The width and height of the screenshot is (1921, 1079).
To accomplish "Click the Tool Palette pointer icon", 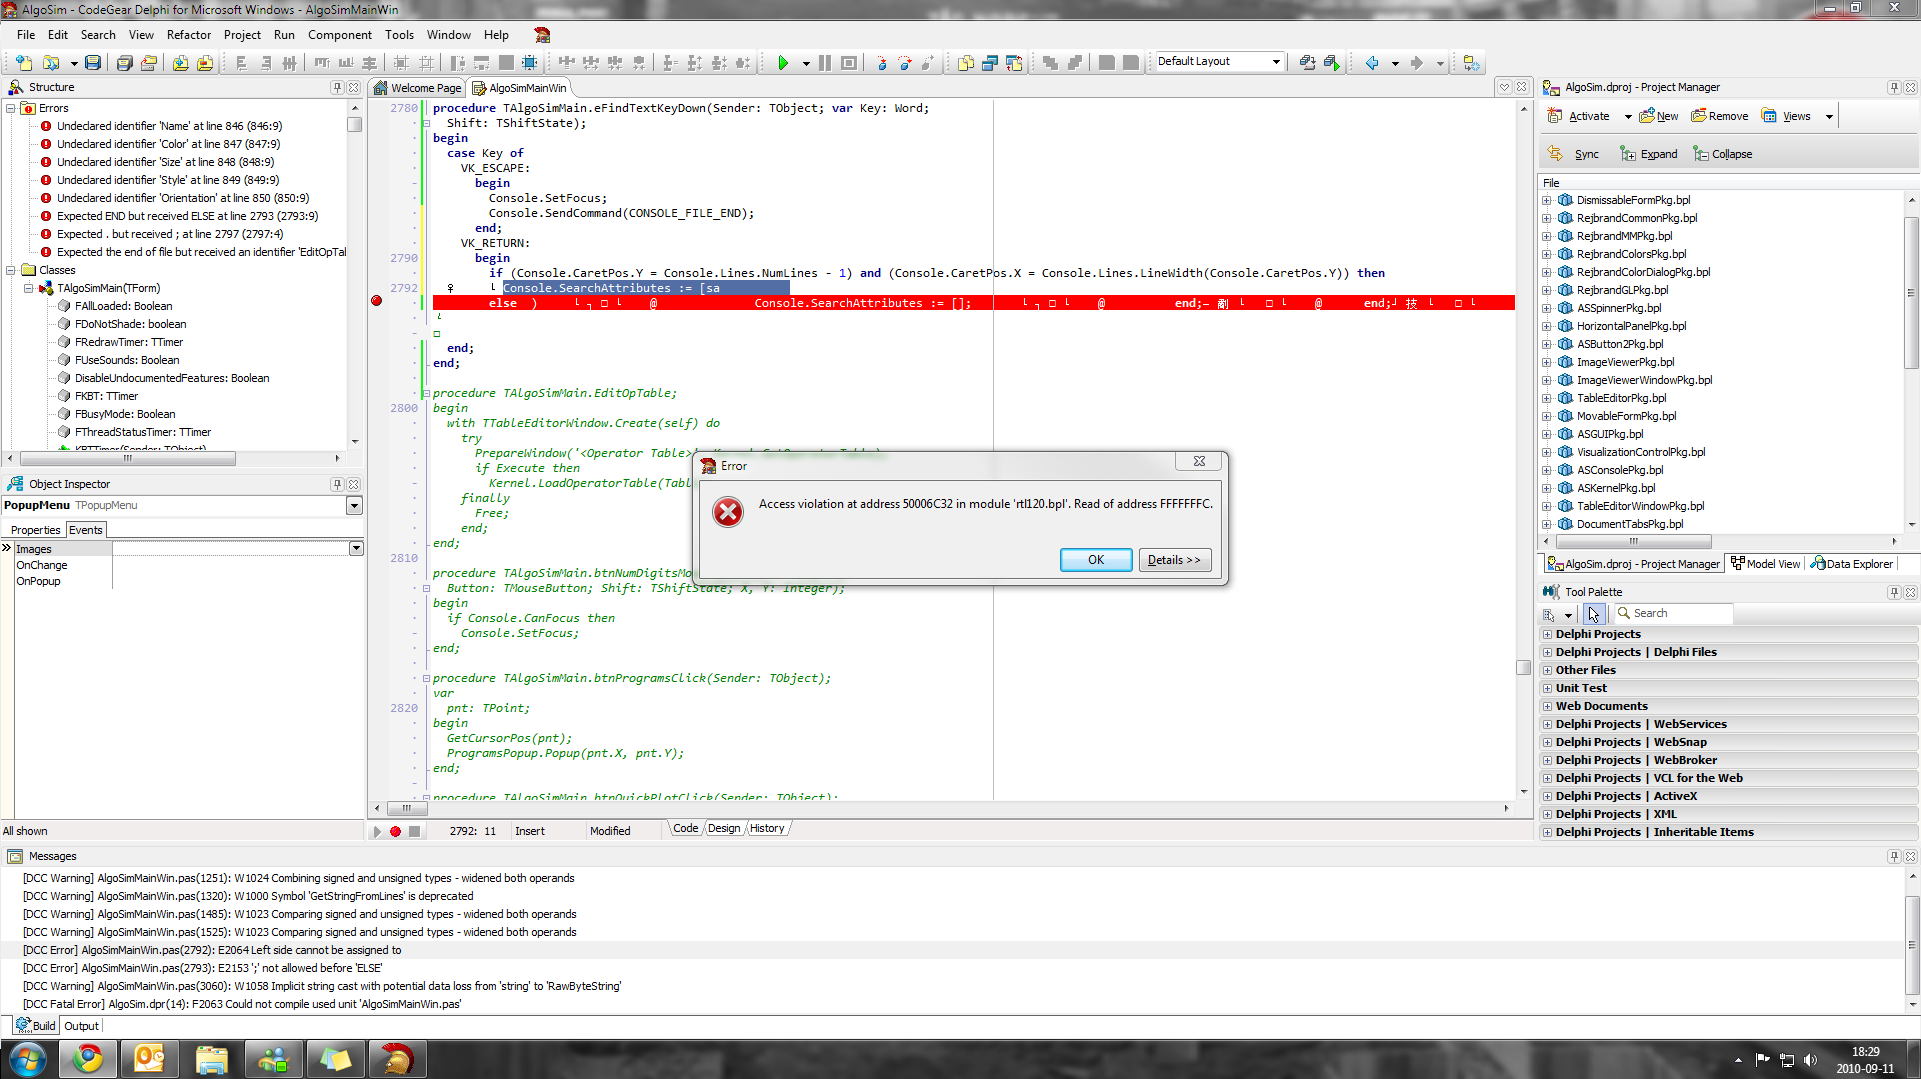I will click(x=1593, y=614).
